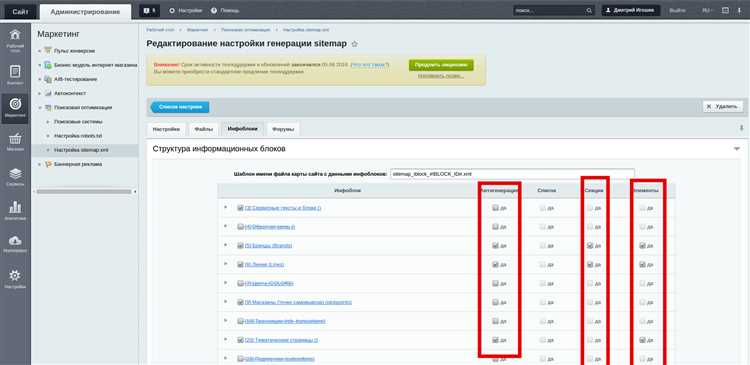The width and height of the screenshot is (750, 365).
Task: Expand the Магазины infoblock row
Action: tap(225, 301)
